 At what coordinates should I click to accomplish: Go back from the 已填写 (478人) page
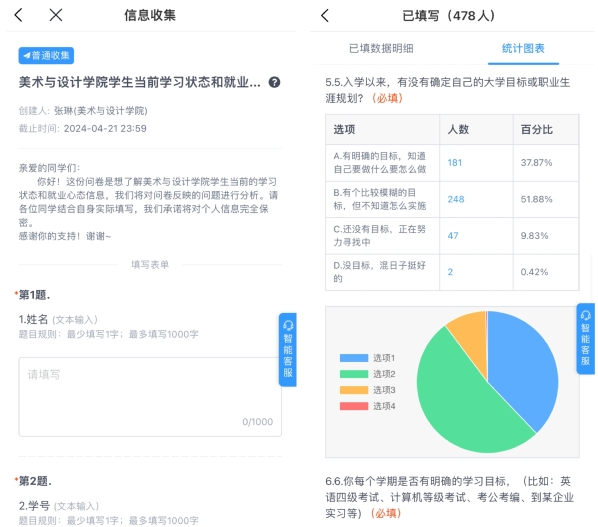coord(325,16)
